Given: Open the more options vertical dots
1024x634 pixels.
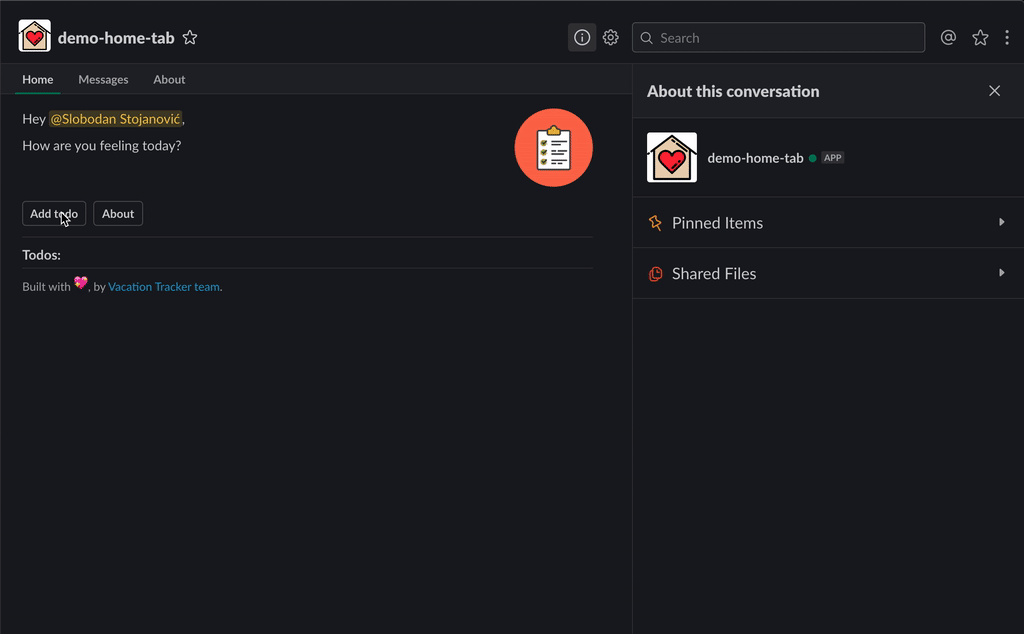Looking at the screenshot, I should (1007, 38).
